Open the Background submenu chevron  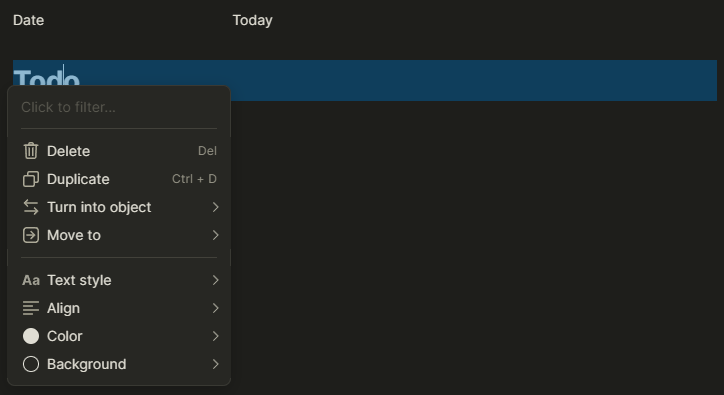click(x=215, y=365)
